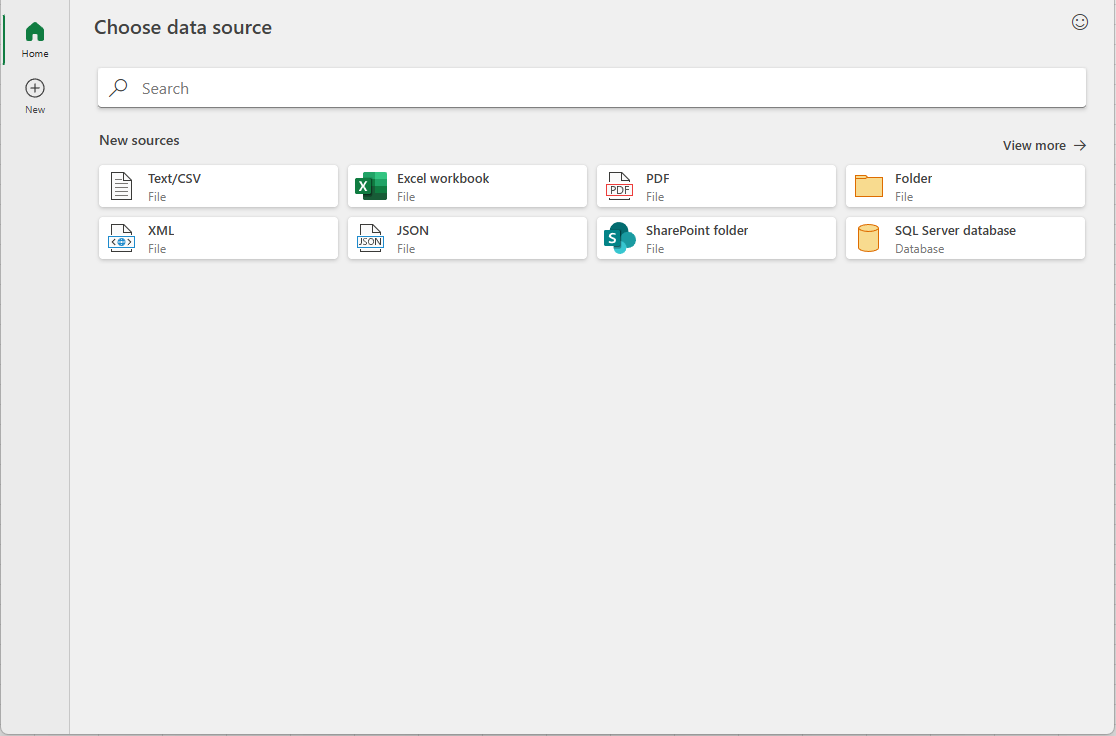Select the Text/CSV file icon
This screenshot has width=1116, height=736.
121,186
